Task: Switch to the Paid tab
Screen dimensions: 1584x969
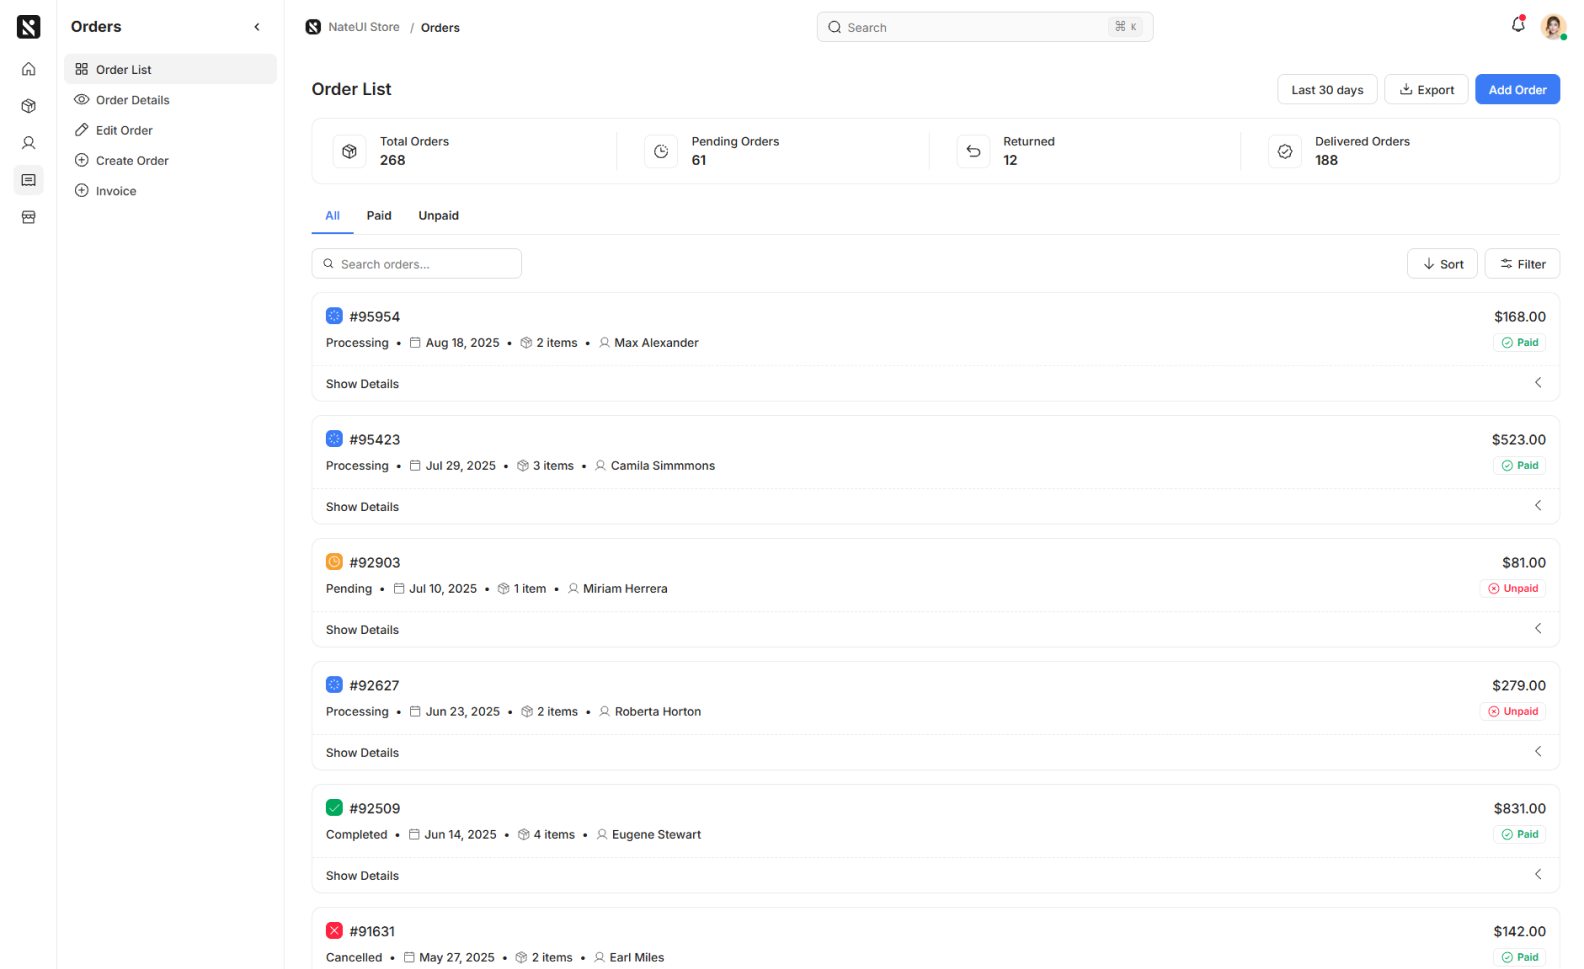Action: 379,216
